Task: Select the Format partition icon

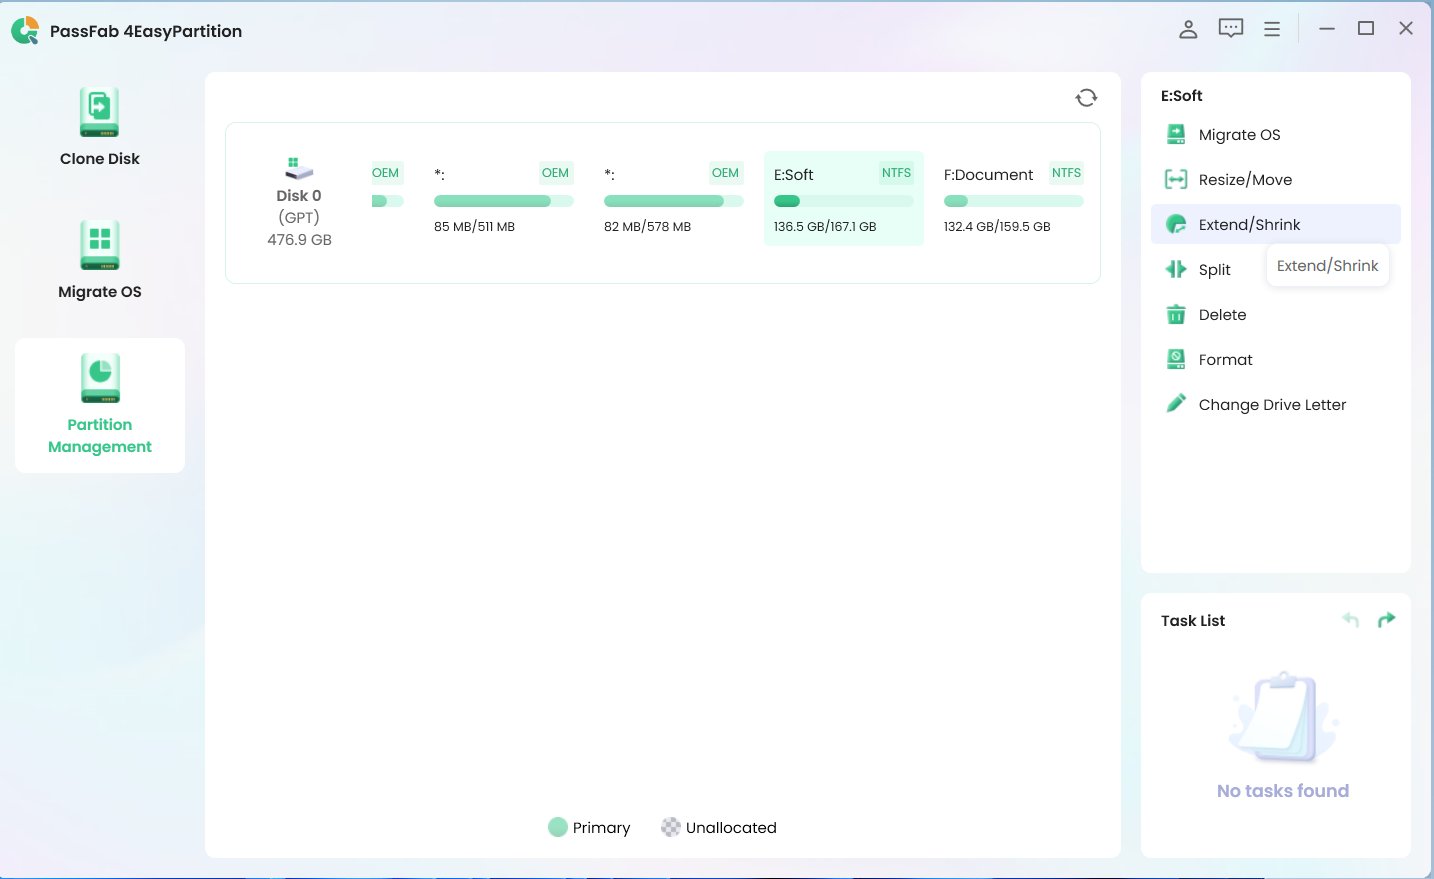Action: click(x=1175, y=358)
